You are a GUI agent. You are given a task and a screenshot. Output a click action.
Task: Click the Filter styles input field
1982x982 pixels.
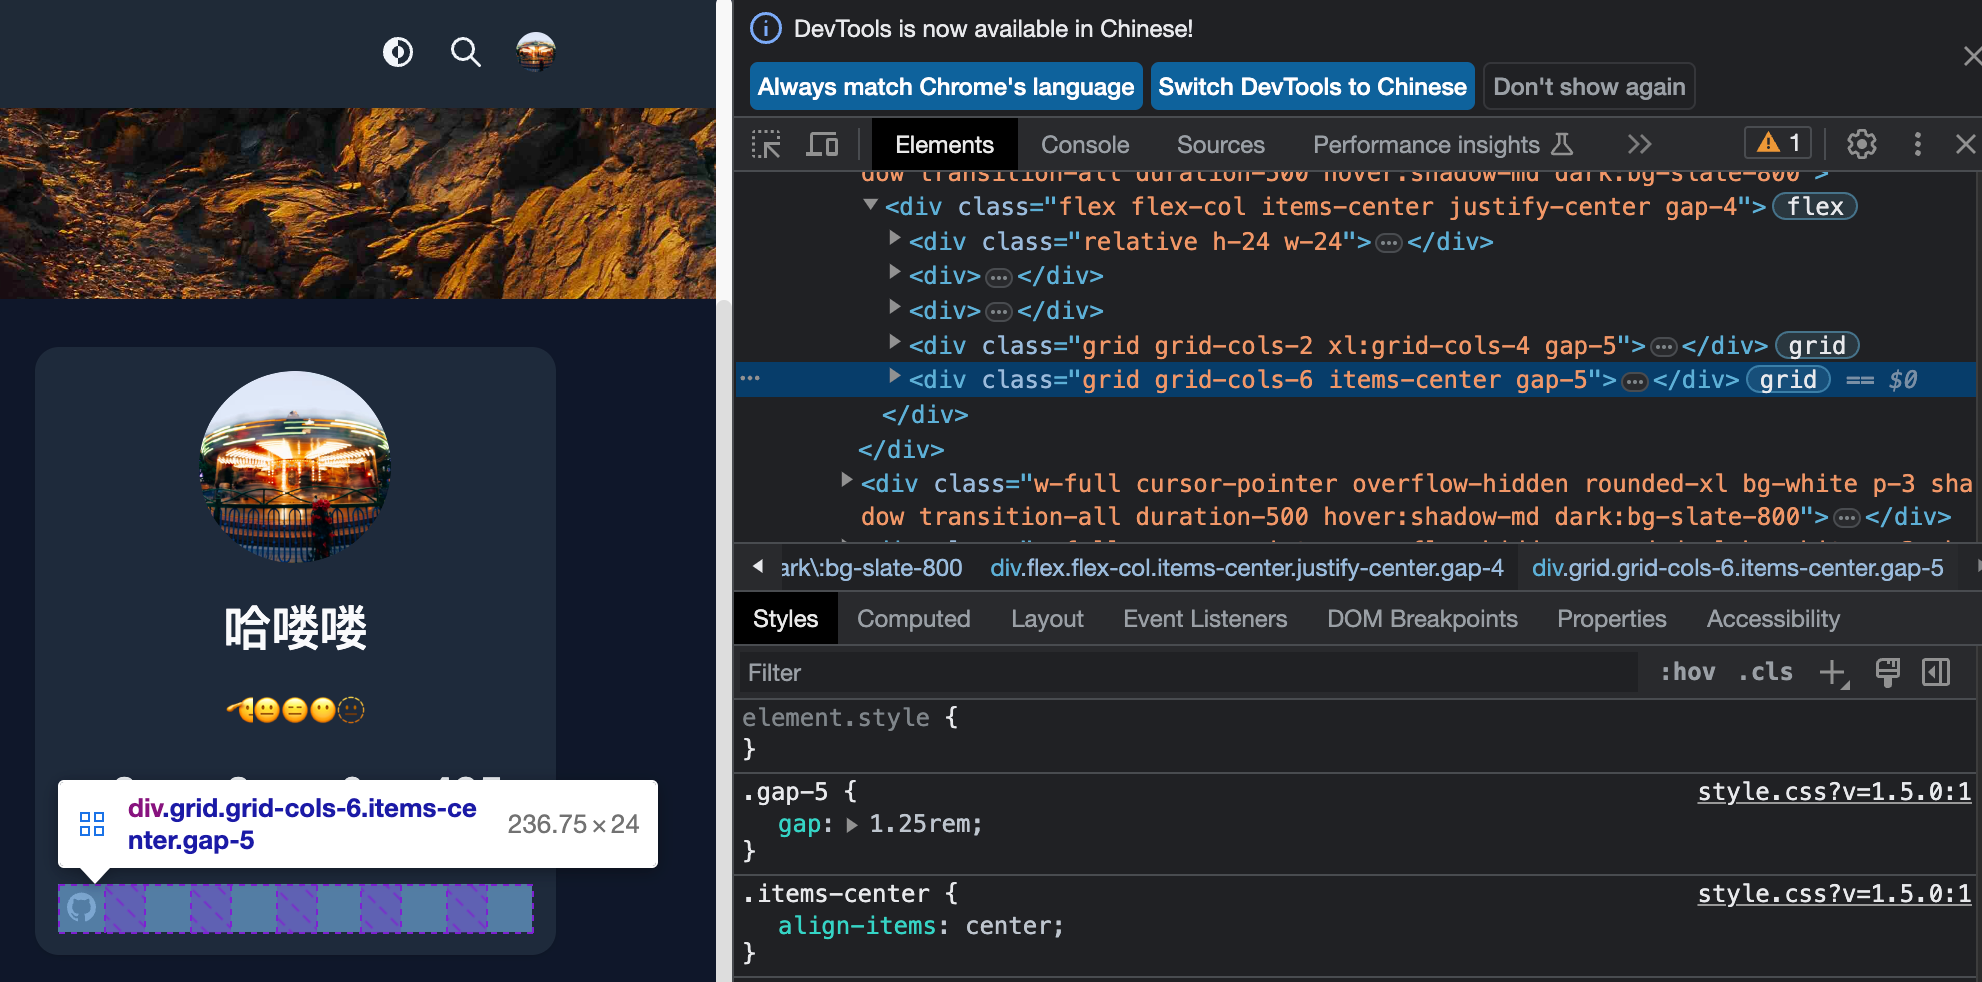pos(1100,672)
